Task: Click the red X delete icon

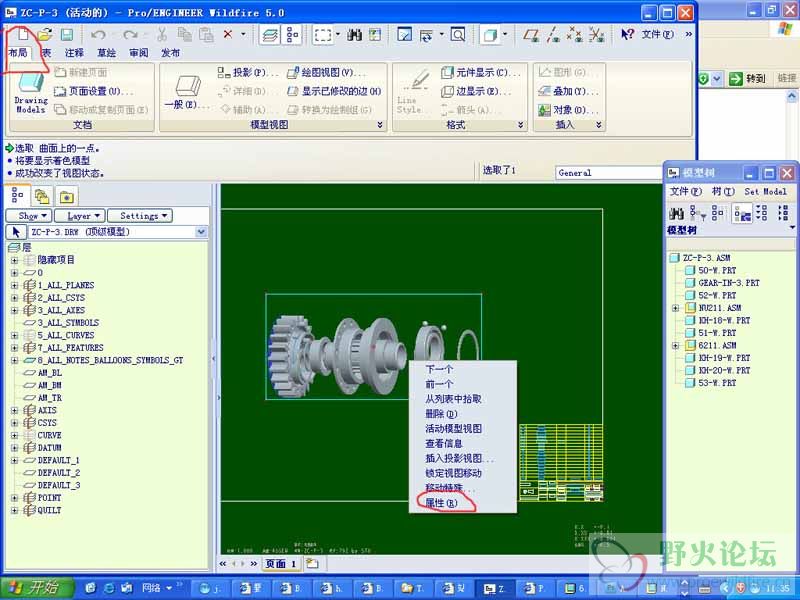Action: (x=228, y=34)
